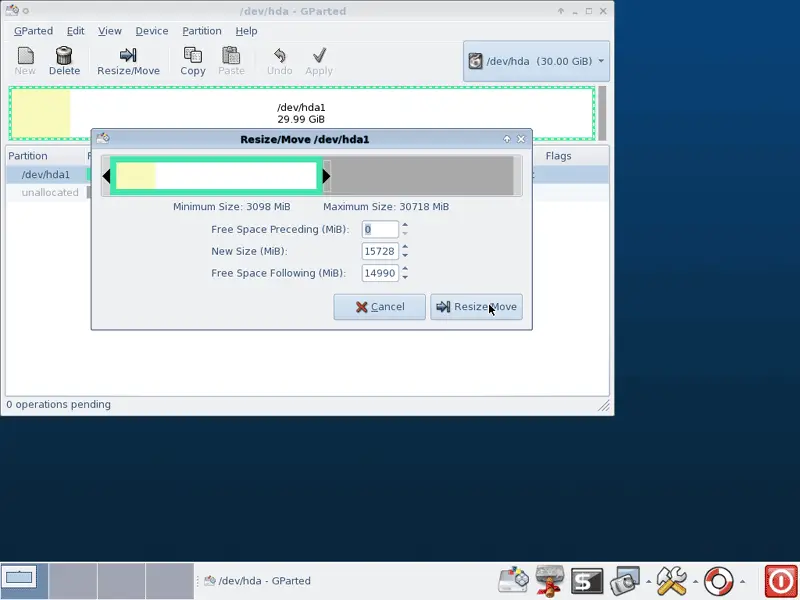Click the Free Space Following input field
This screenshot has width=800, height=600.
click(x=380, y=273)
